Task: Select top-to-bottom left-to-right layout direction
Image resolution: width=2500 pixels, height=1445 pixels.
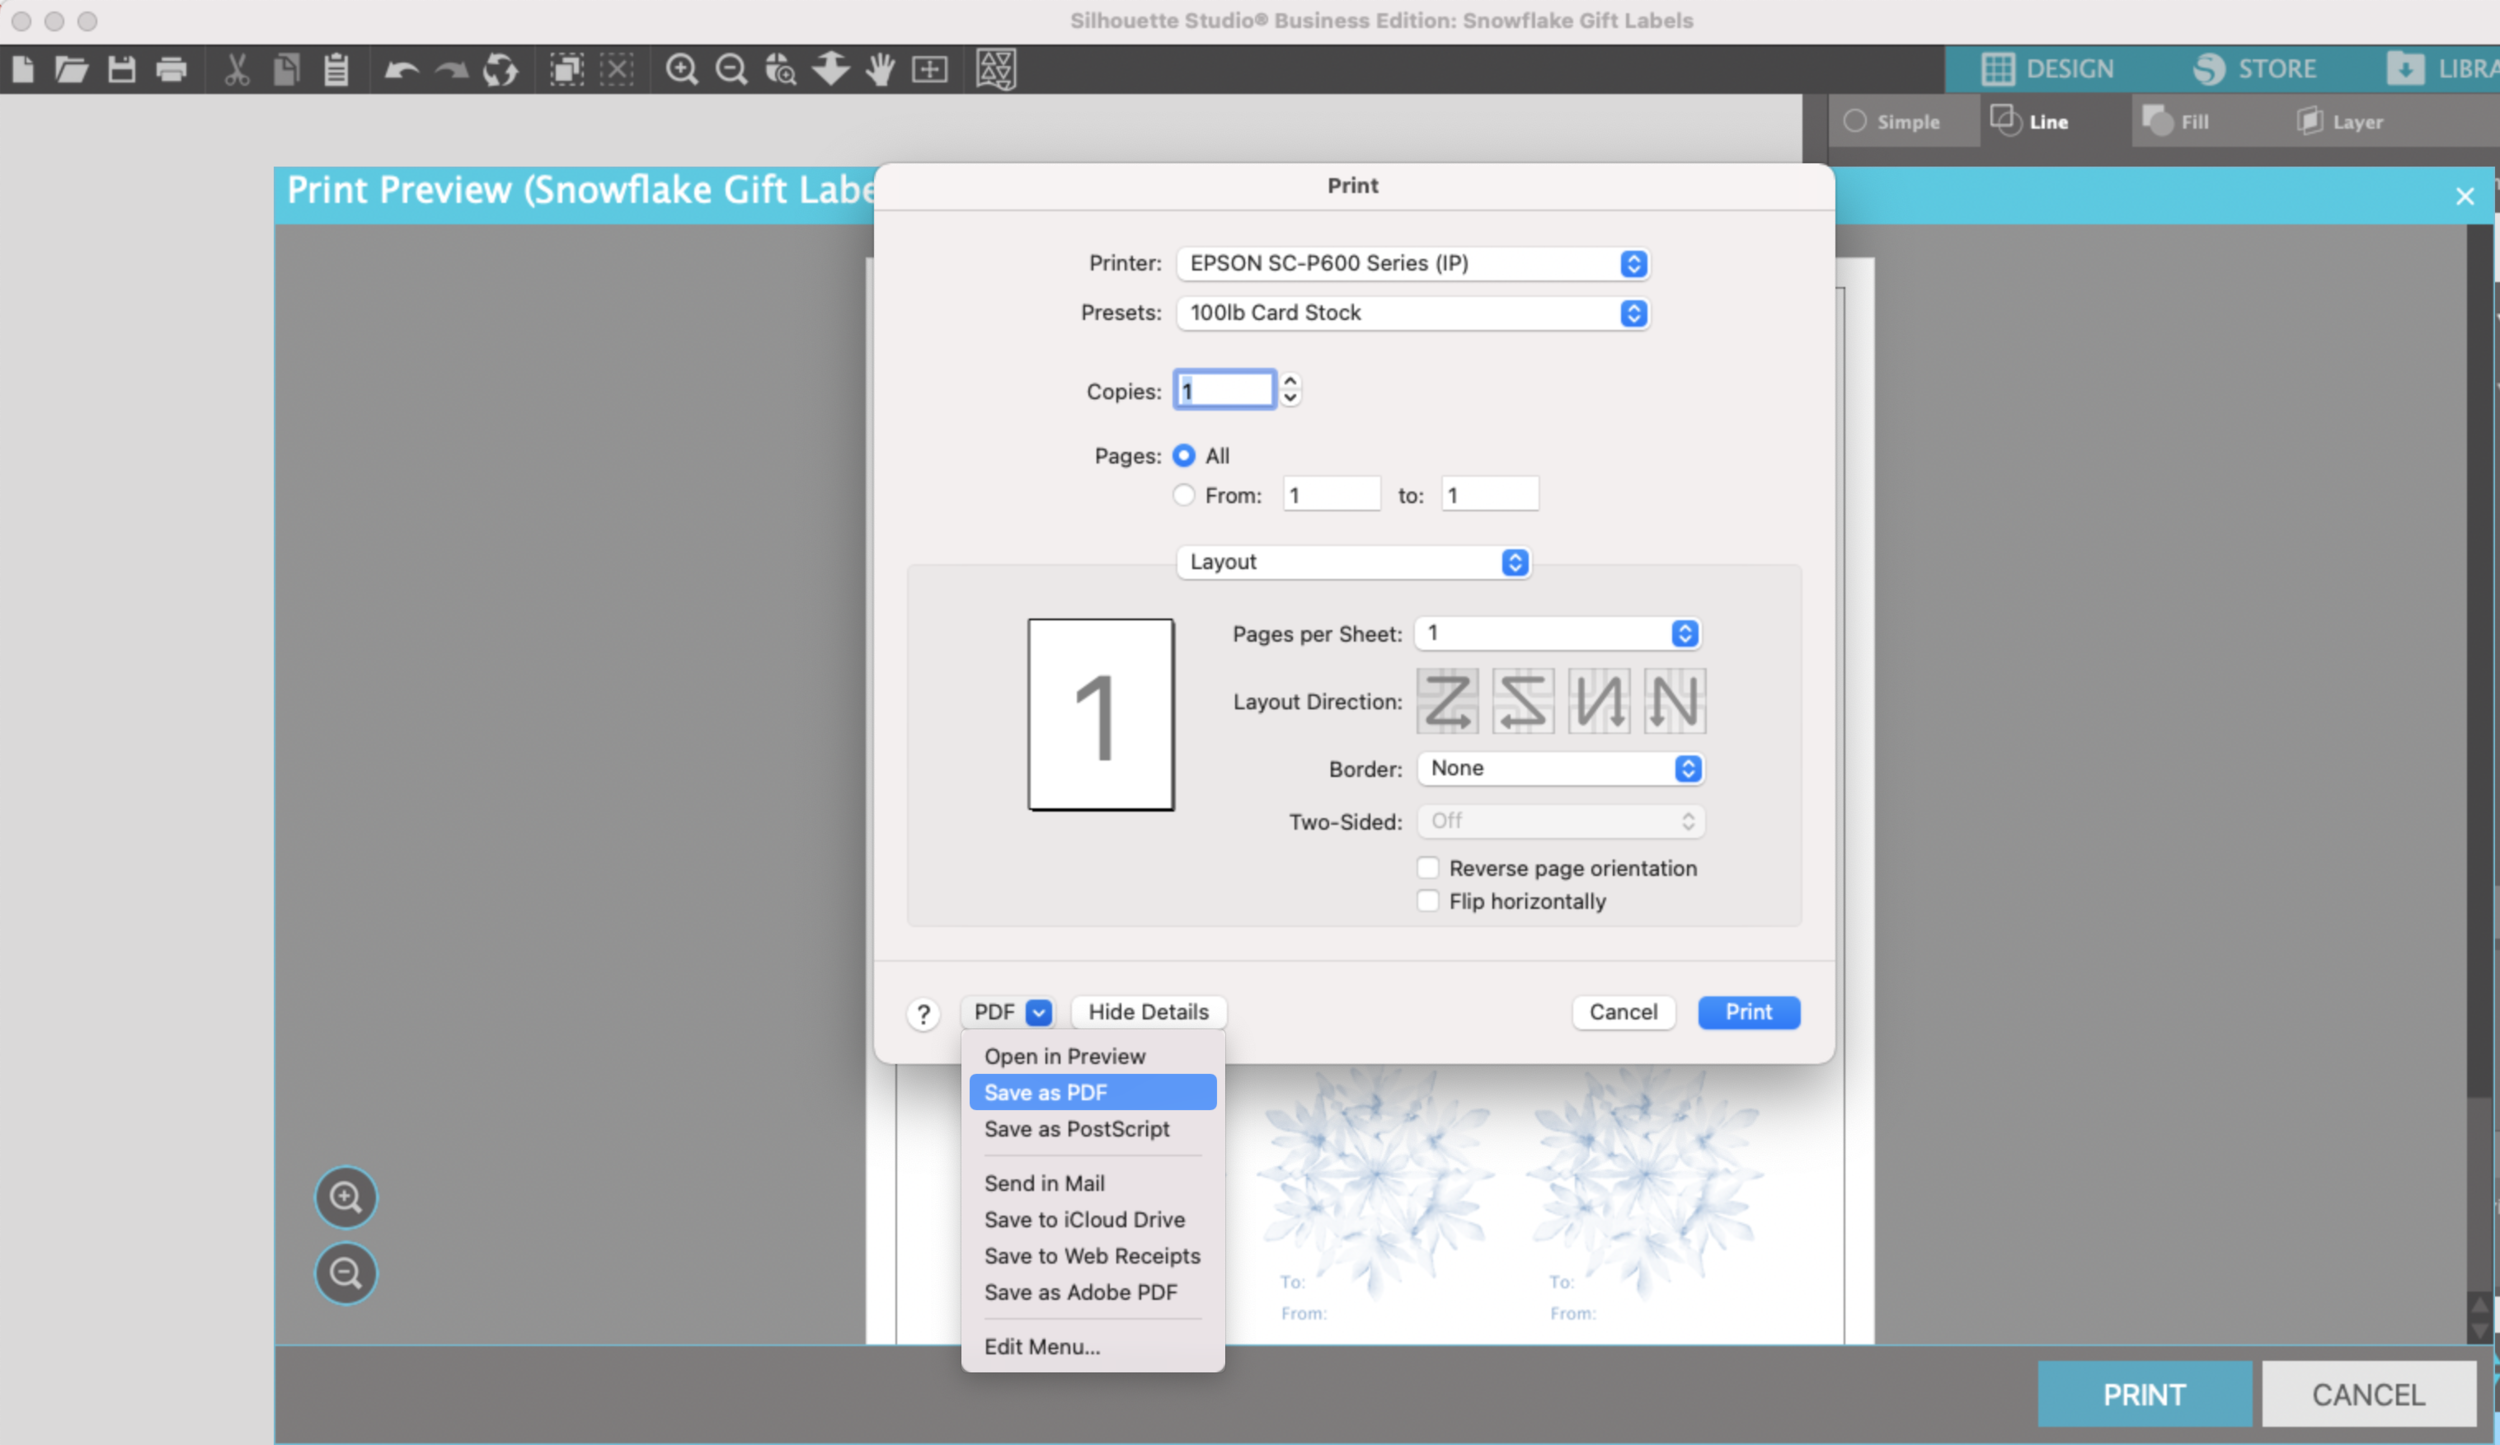Action: pos(1599,701)
